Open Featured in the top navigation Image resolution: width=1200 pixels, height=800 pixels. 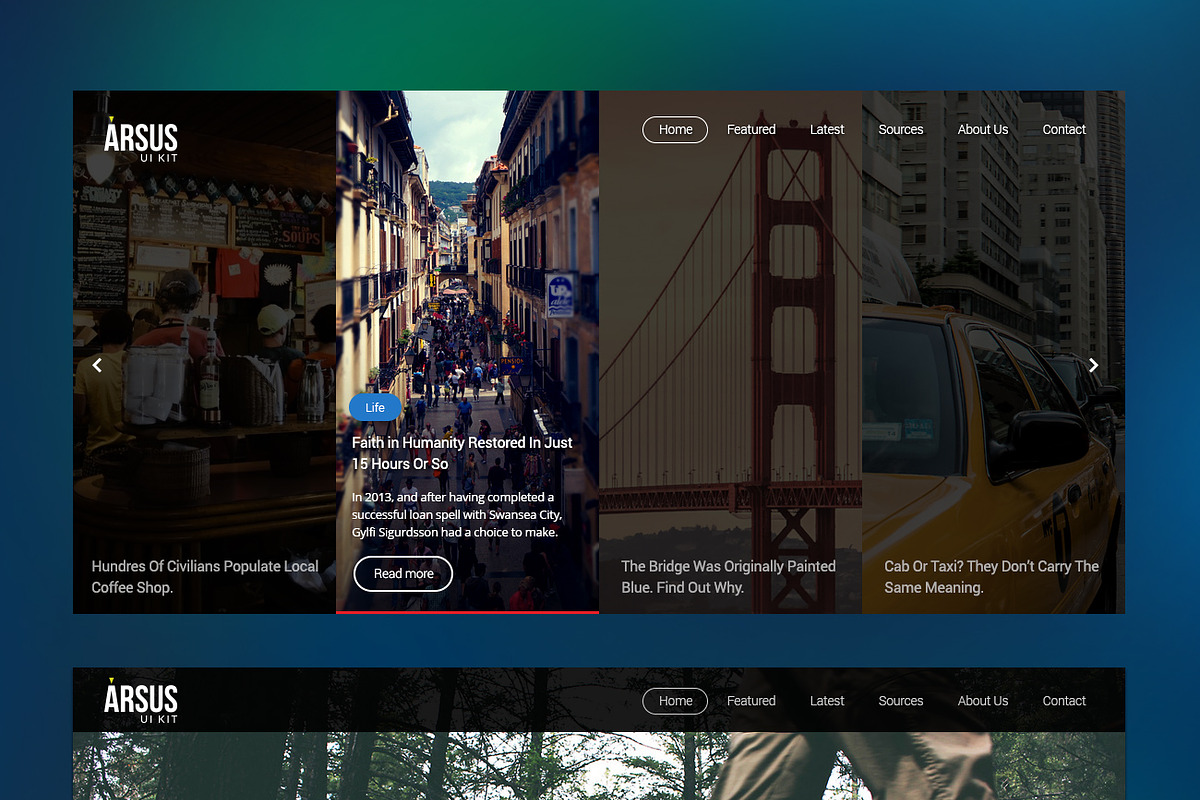point(751,130)
